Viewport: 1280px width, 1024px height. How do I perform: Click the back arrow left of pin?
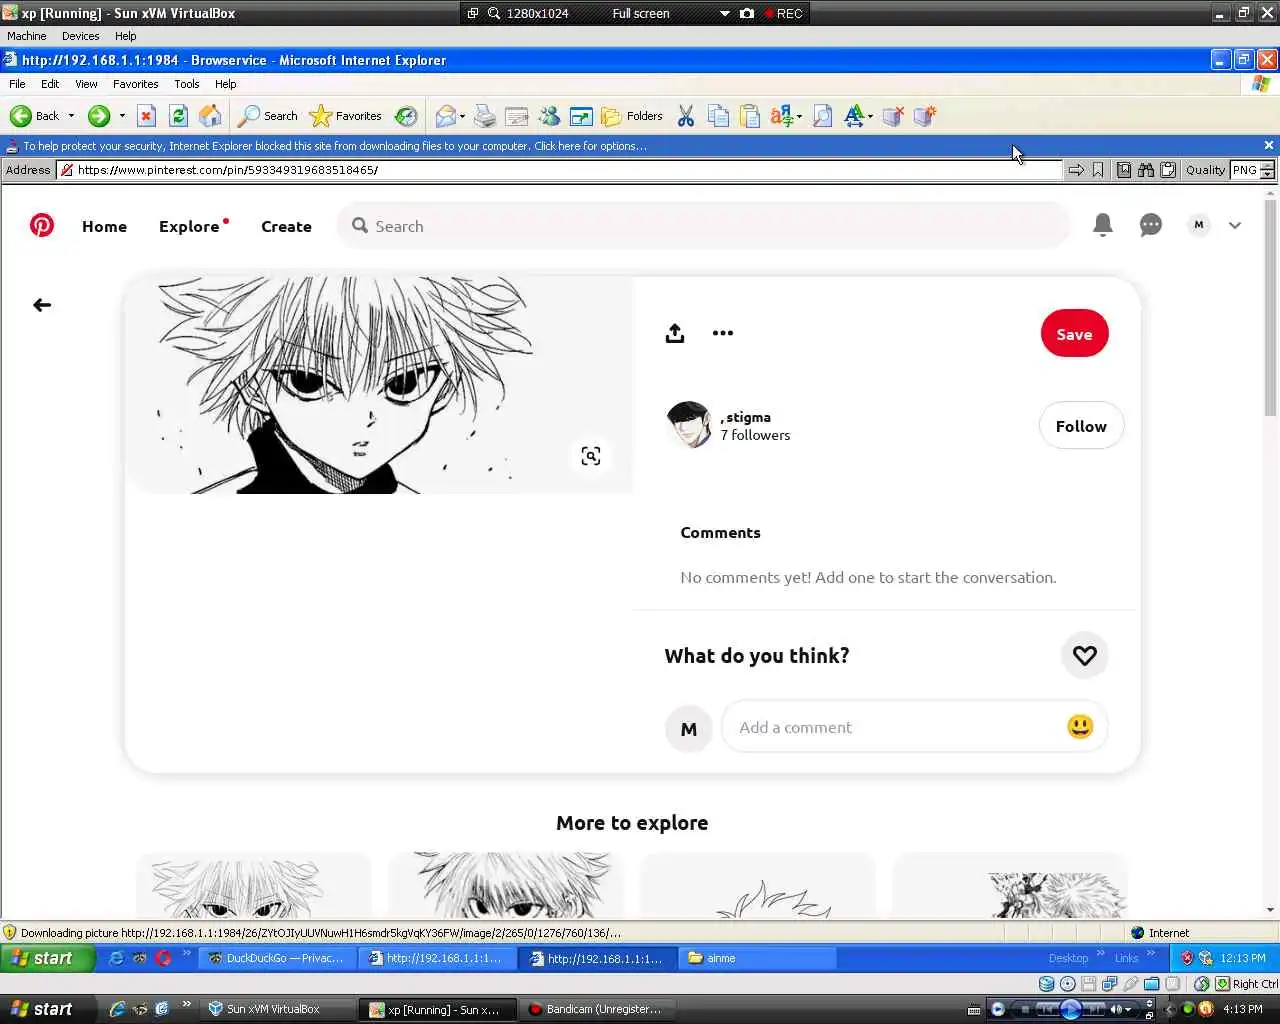point(42,305)
